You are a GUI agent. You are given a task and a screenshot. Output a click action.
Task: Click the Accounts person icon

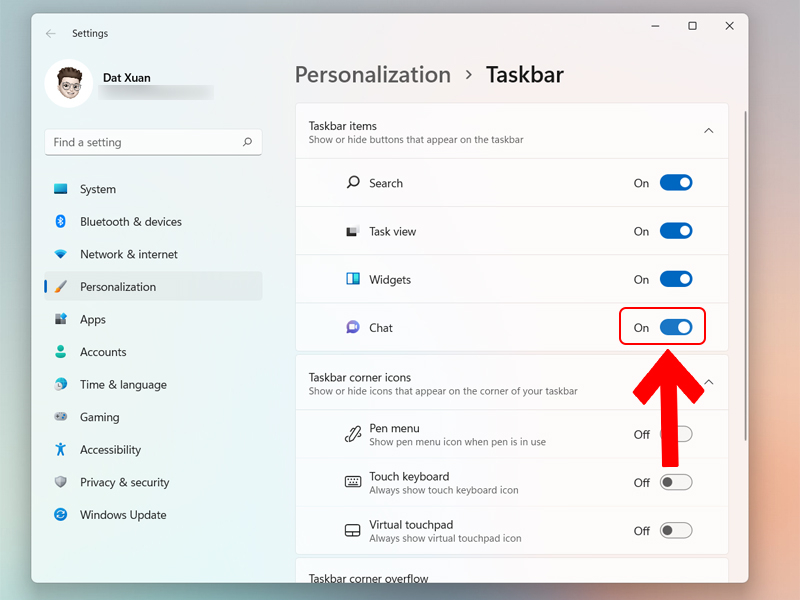(61, 352)
